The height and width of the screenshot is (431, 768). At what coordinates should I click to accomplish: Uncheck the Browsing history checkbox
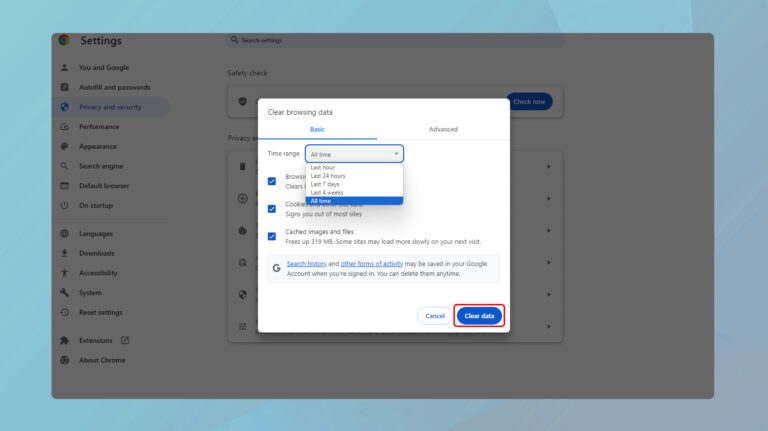pyautogui.click(x=272, y=181)
